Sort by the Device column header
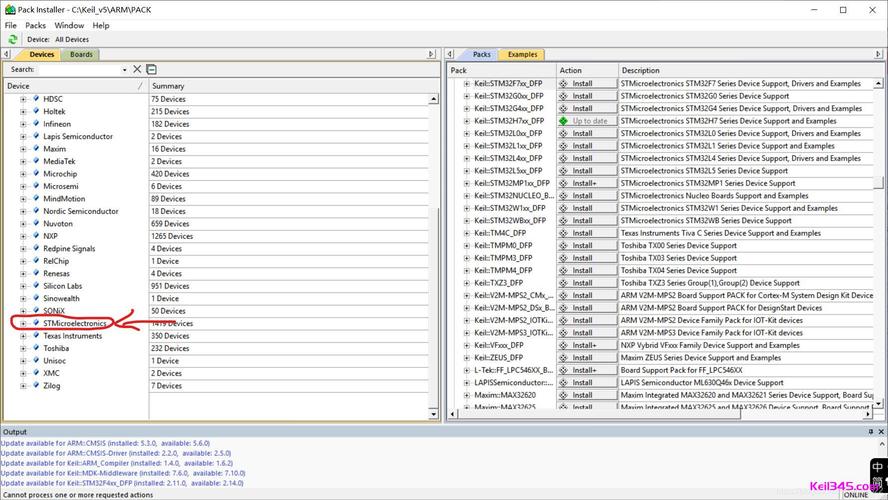The width and height of the screenshot is (888, 500). (x=75, y=86)
